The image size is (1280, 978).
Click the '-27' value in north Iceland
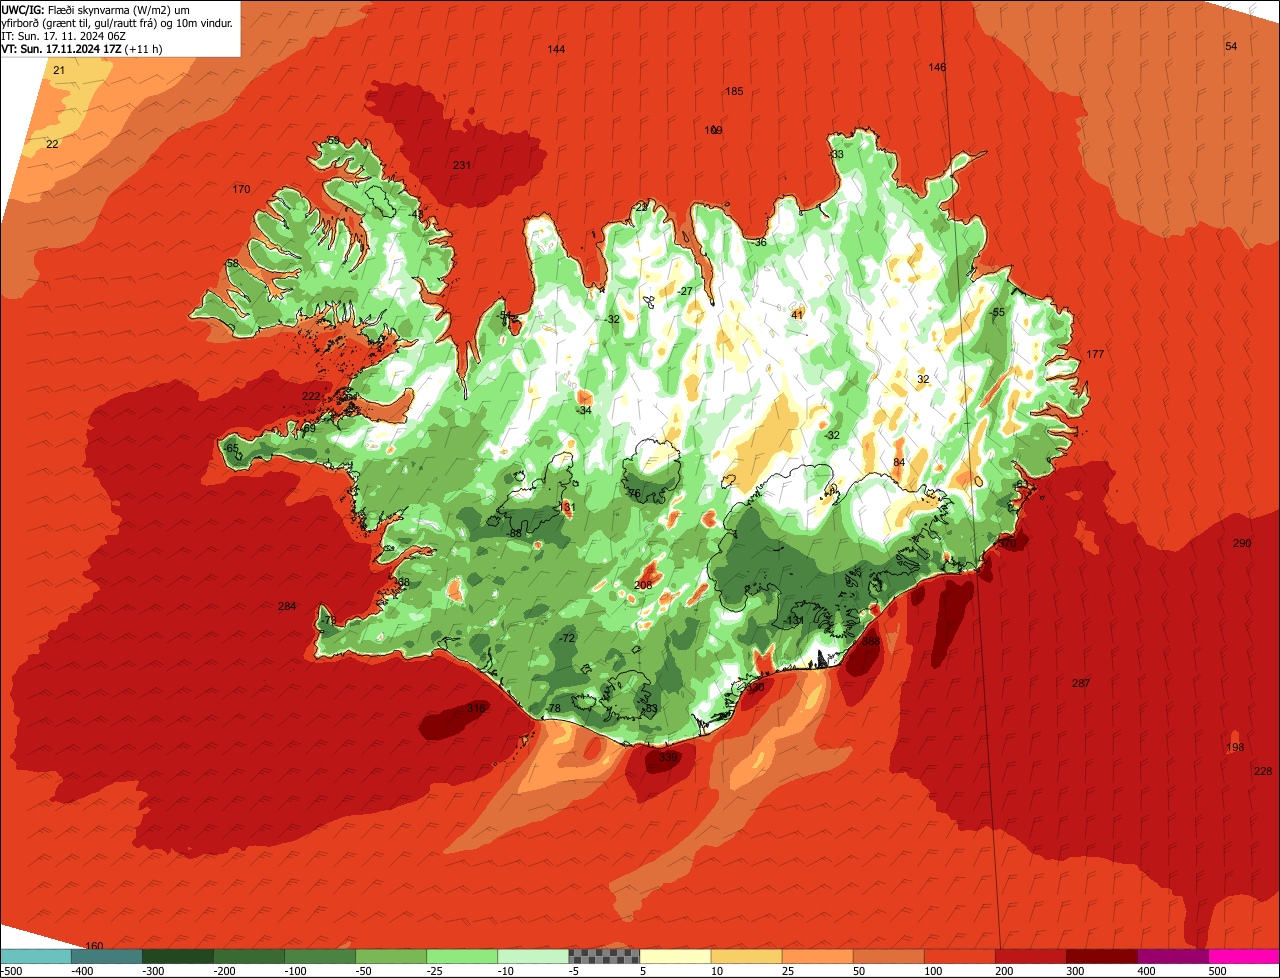pyautogui.click(x=684, y=291)
